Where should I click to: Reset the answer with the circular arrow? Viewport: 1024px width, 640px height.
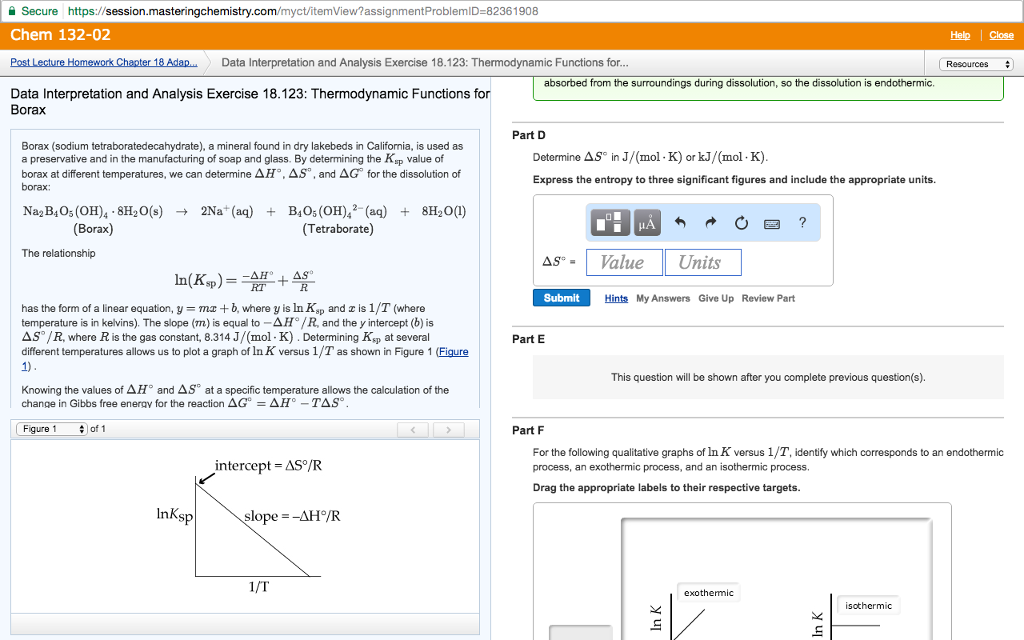pos(740,223)
